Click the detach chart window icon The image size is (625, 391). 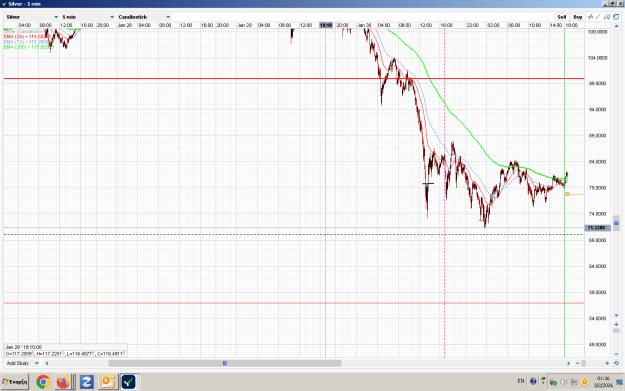616,17
